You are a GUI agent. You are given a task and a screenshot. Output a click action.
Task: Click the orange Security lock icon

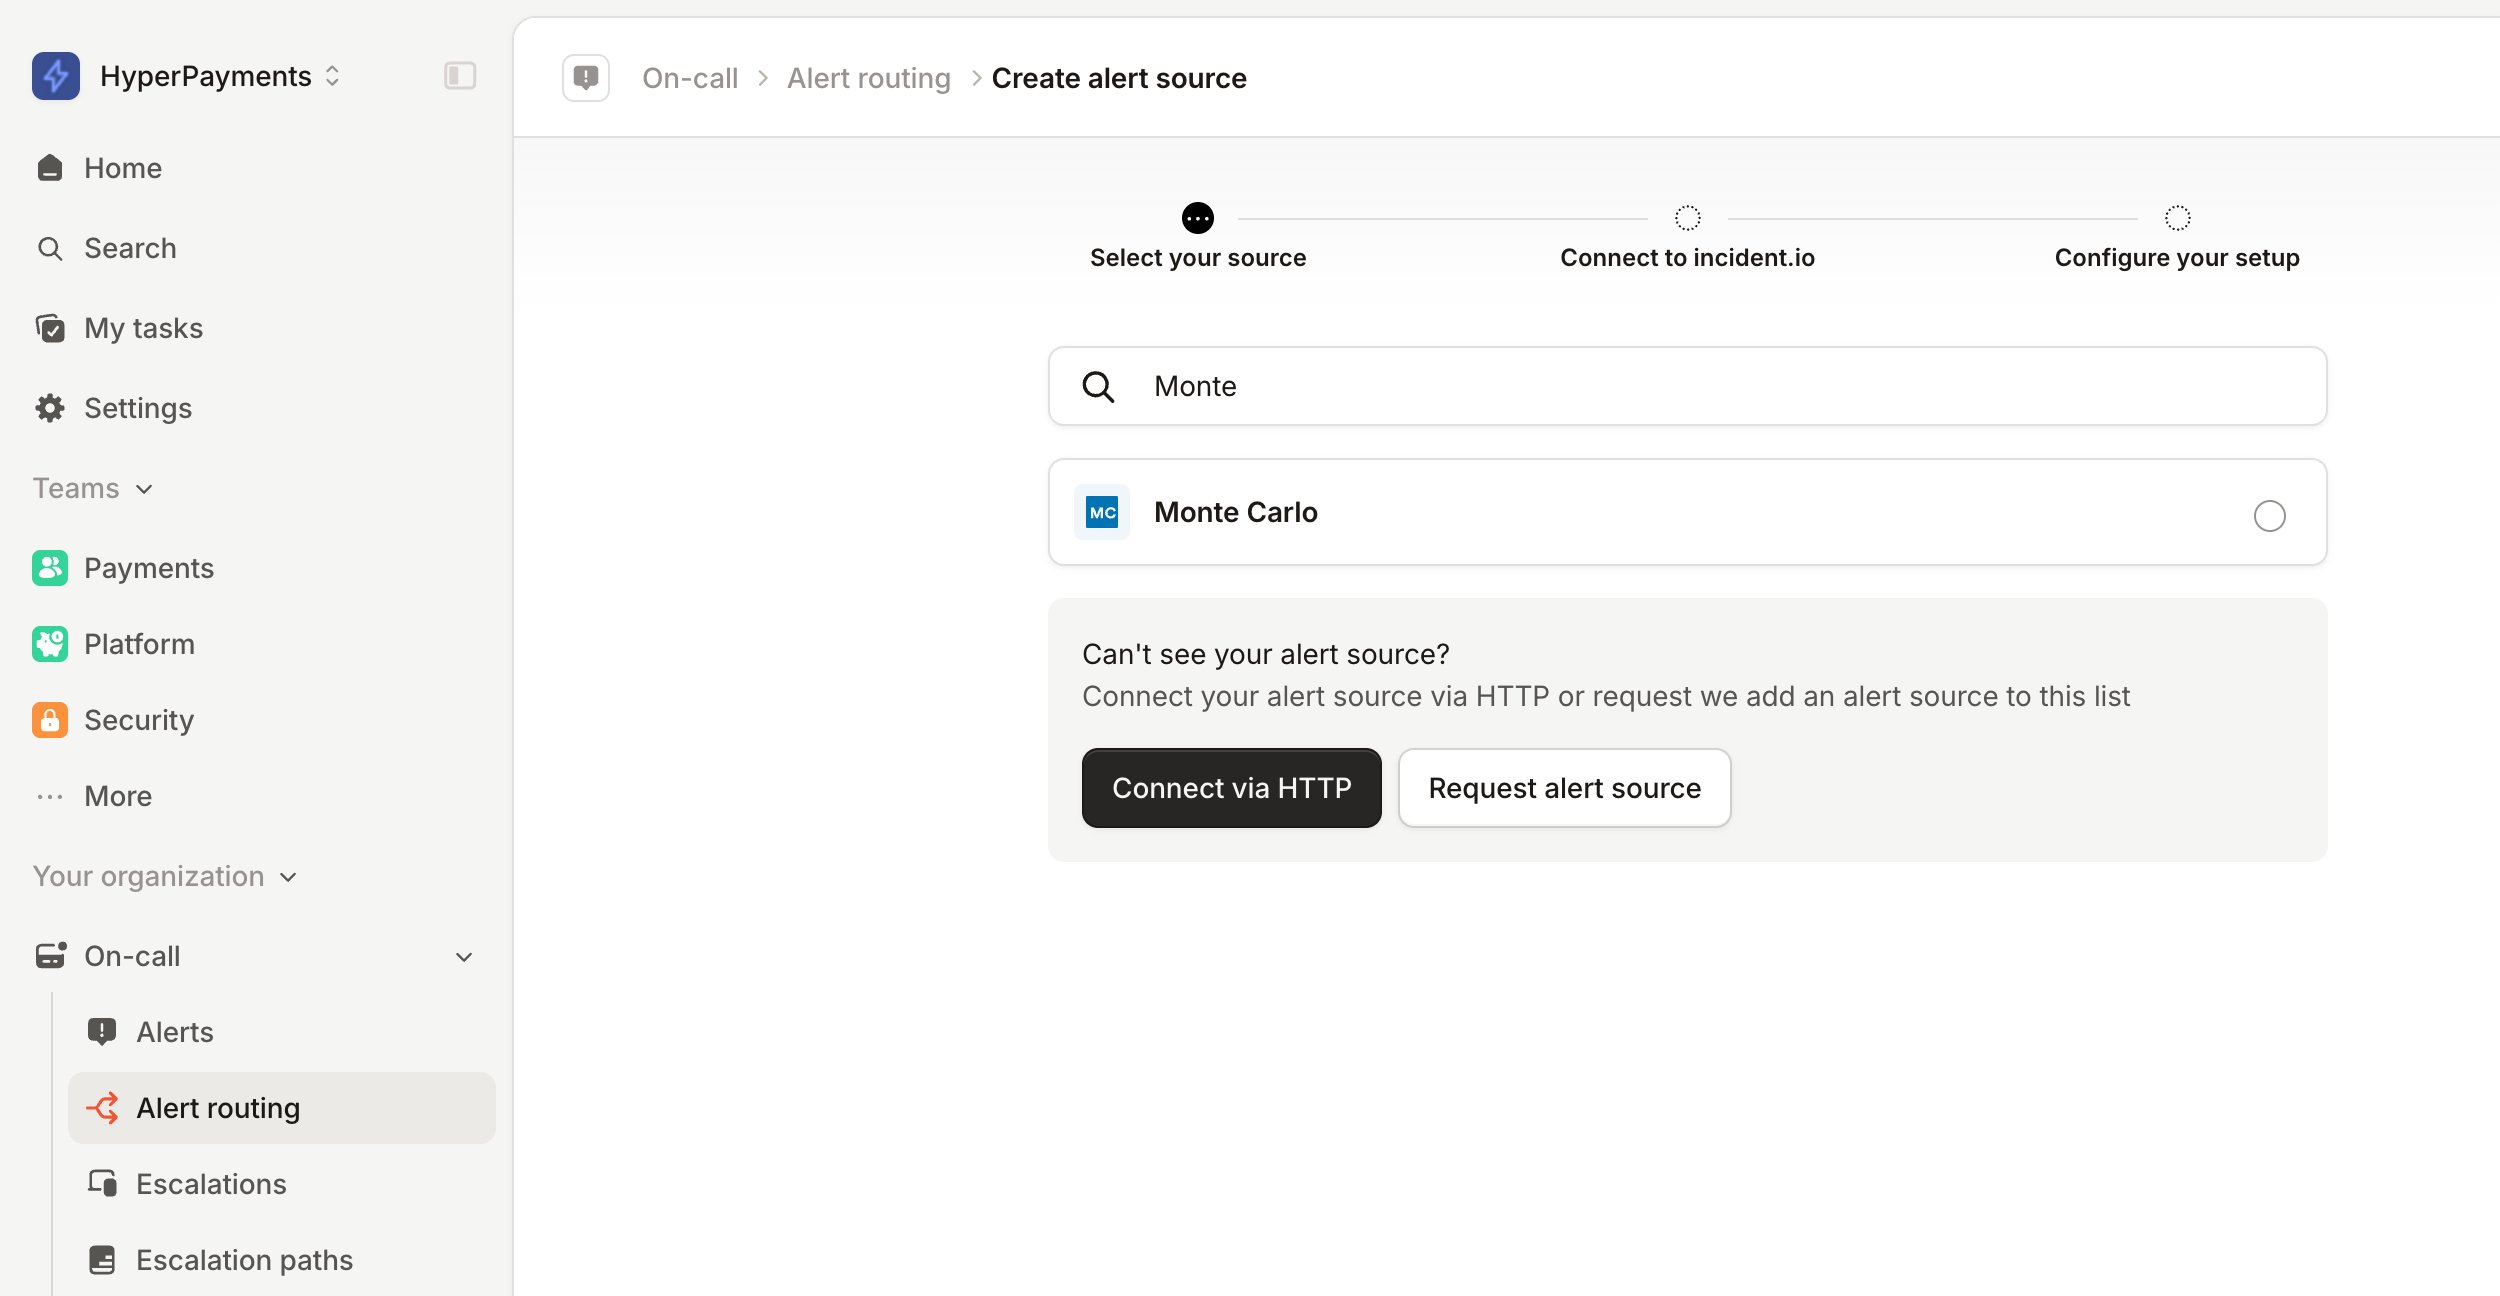(50, 720)
